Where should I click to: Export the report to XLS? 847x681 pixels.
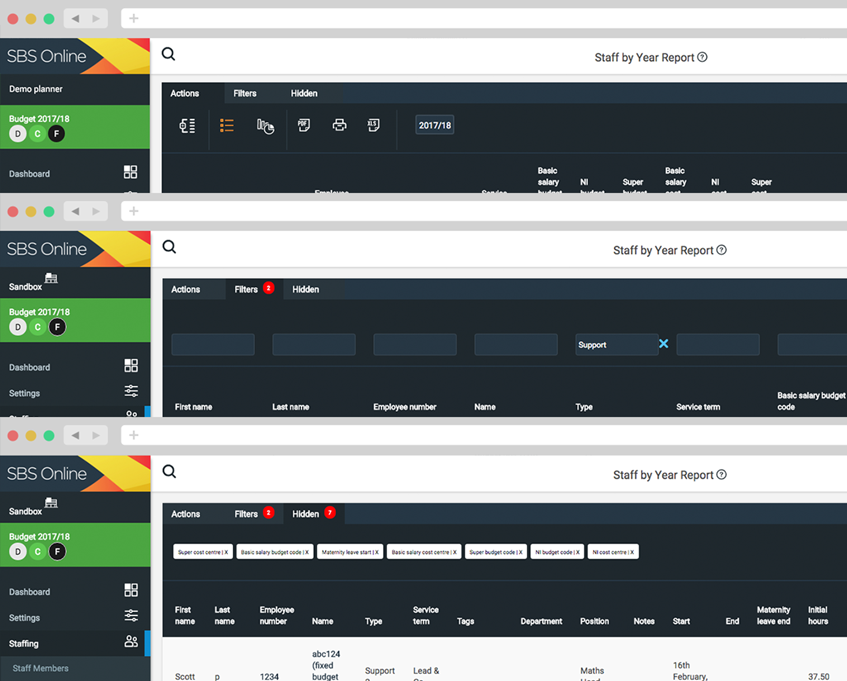[x=373, y=125]
